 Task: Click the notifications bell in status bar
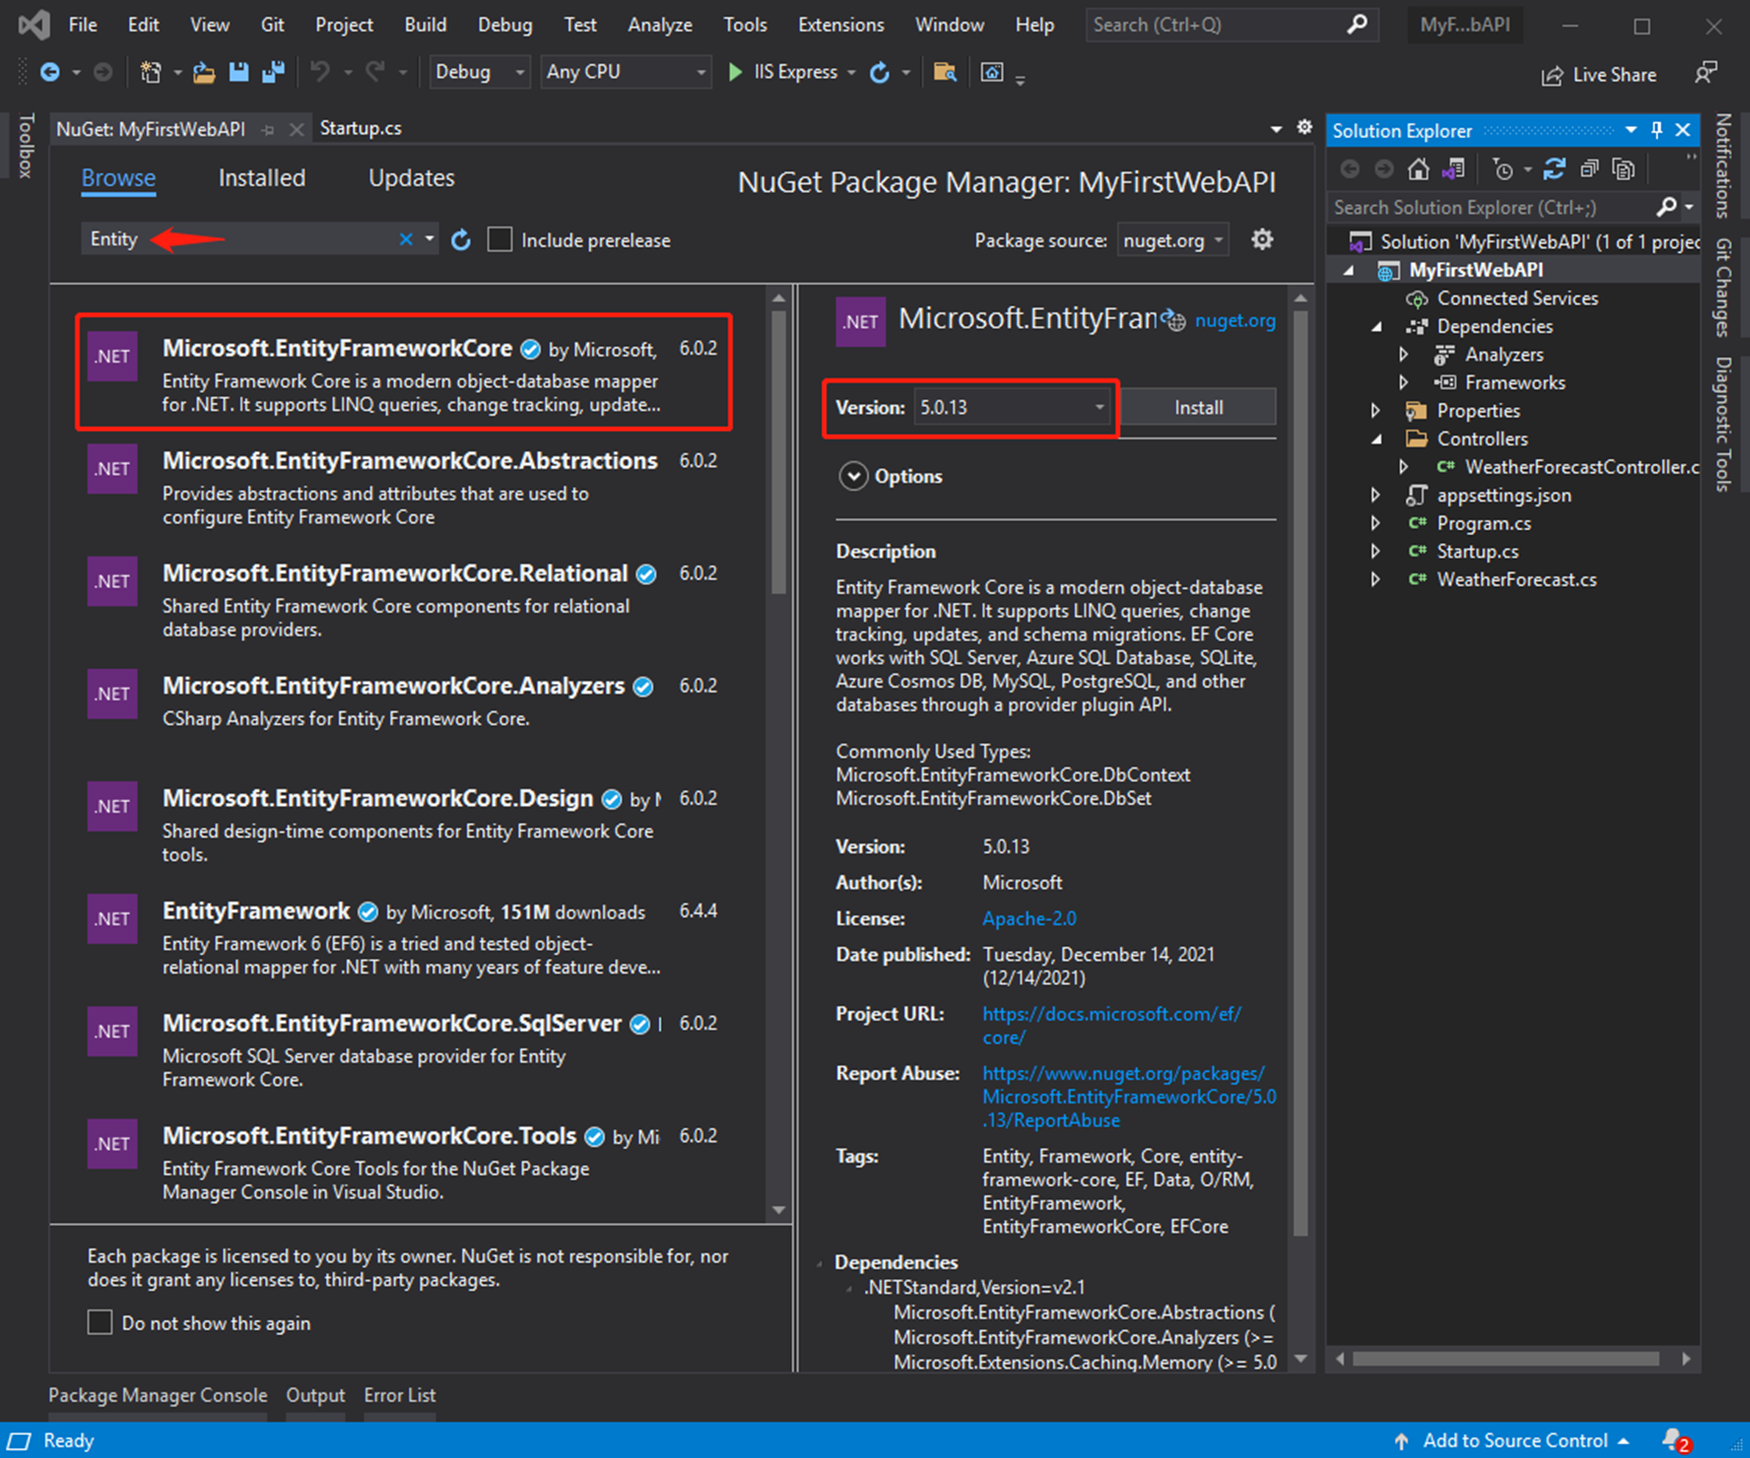click(1676, 1440)
